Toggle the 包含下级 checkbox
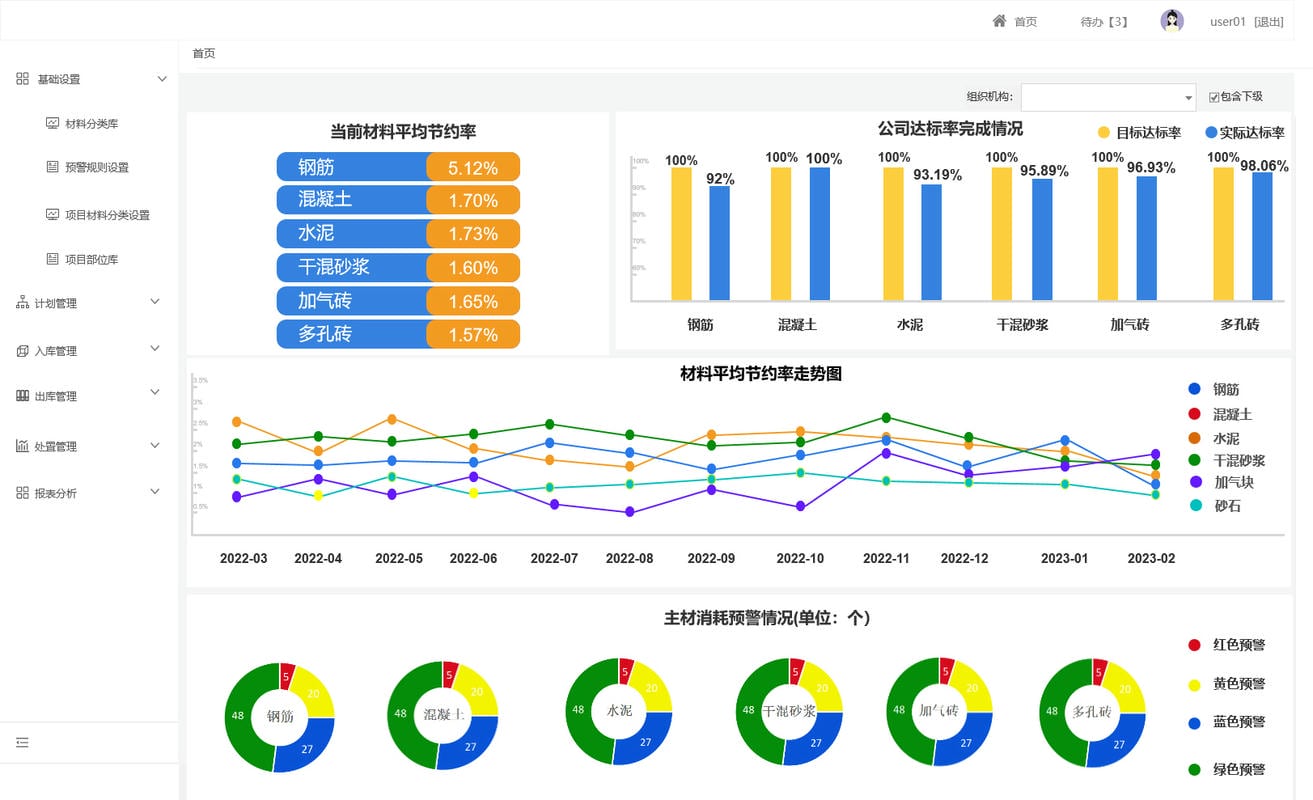 pyautogui.click(x=1214, y=97)
